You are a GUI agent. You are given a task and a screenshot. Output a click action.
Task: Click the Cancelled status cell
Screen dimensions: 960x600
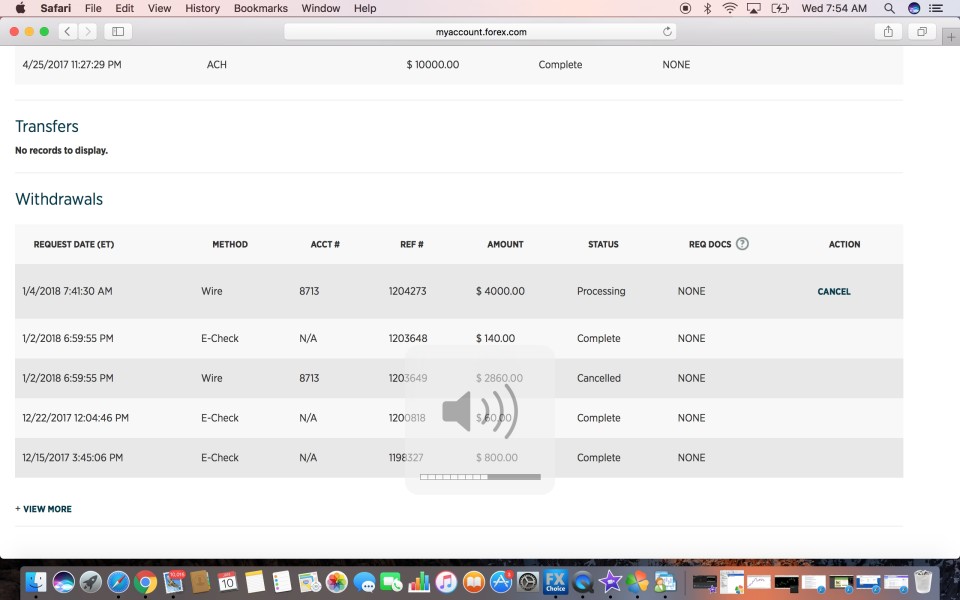point(598,378)
